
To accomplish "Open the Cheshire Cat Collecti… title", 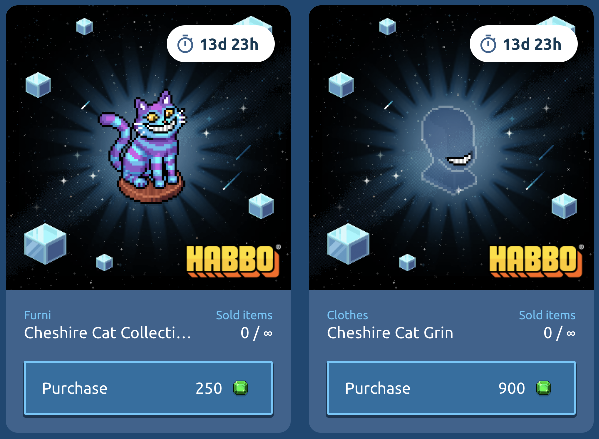I will (x=107, y=333).
